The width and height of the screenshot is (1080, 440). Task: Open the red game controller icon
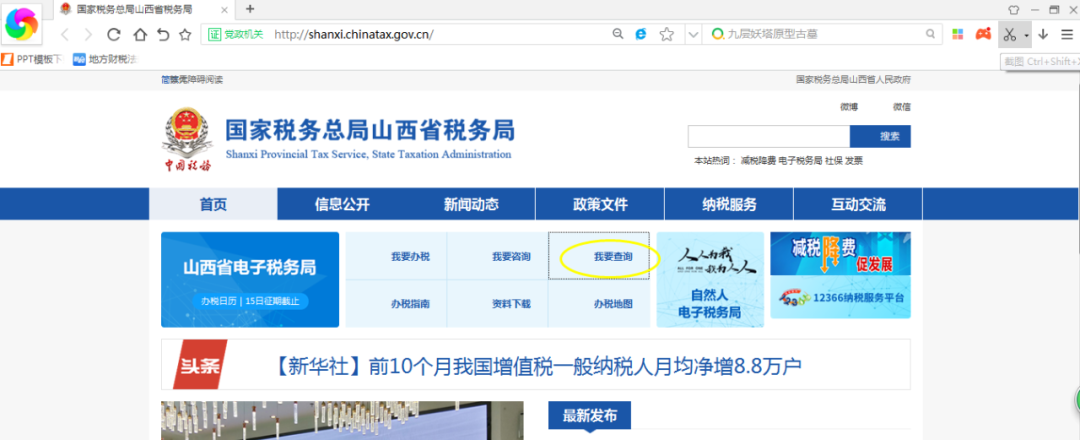click(983, 34)
